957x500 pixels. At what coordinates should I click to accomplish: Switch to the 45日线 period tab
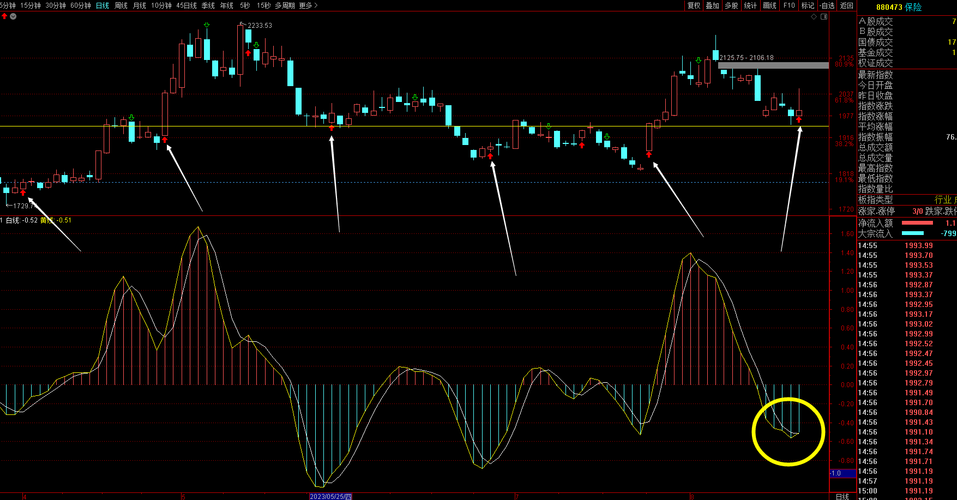[186, 5]
